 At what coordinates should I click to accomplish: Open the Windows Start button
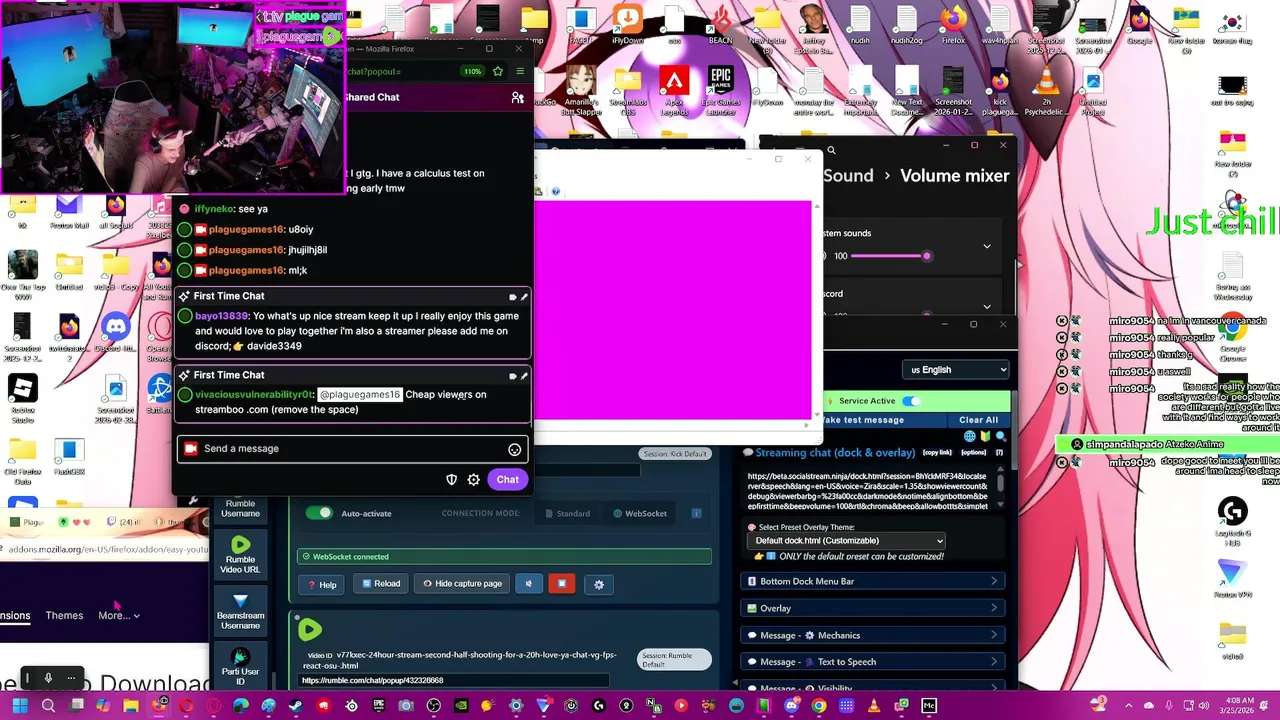(20, 706)
